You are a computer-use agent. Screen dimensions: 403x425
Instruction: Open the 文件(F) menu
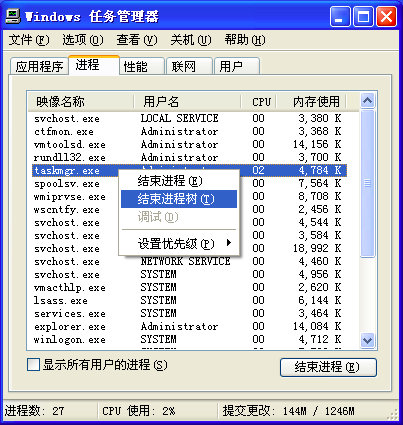coord(29,40)
